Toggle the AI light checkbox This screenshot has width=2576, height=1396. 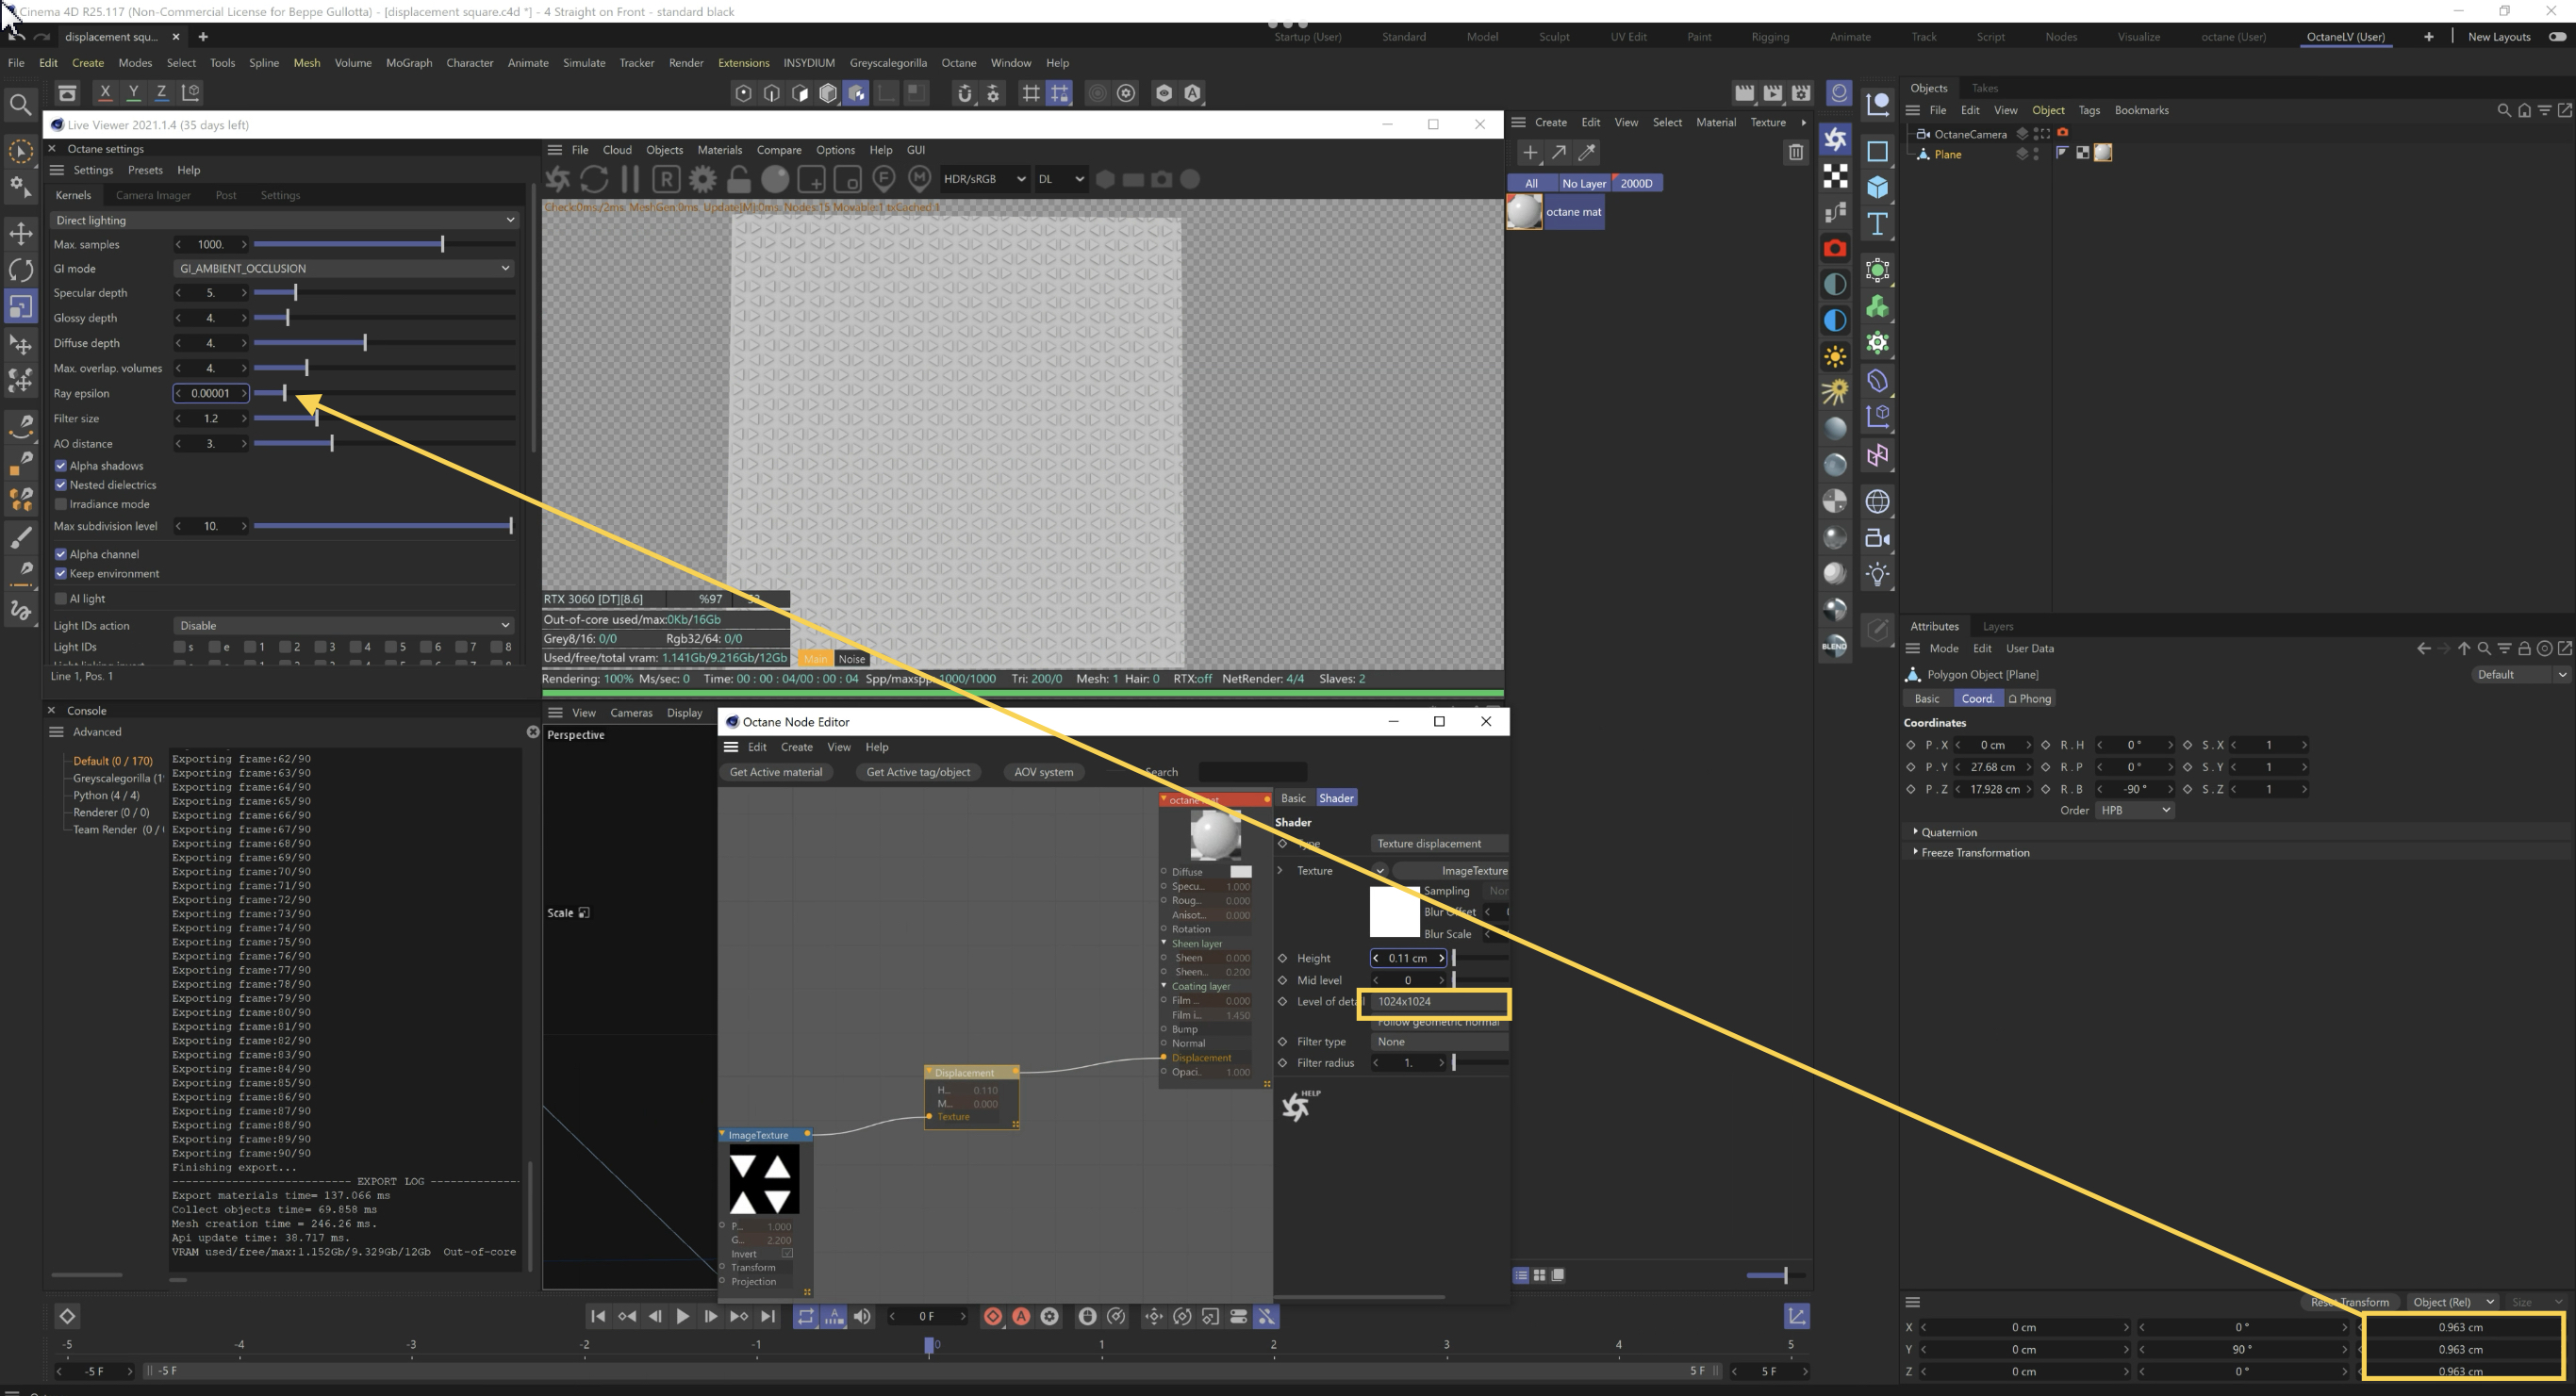click(61, 599)
